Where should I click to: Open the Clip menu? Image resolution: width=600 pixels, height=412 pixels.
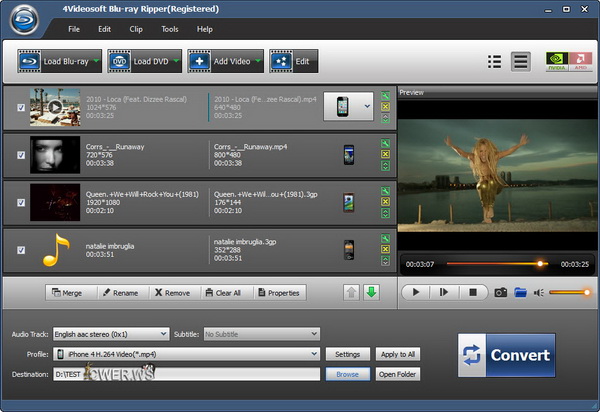pos(136,29)
